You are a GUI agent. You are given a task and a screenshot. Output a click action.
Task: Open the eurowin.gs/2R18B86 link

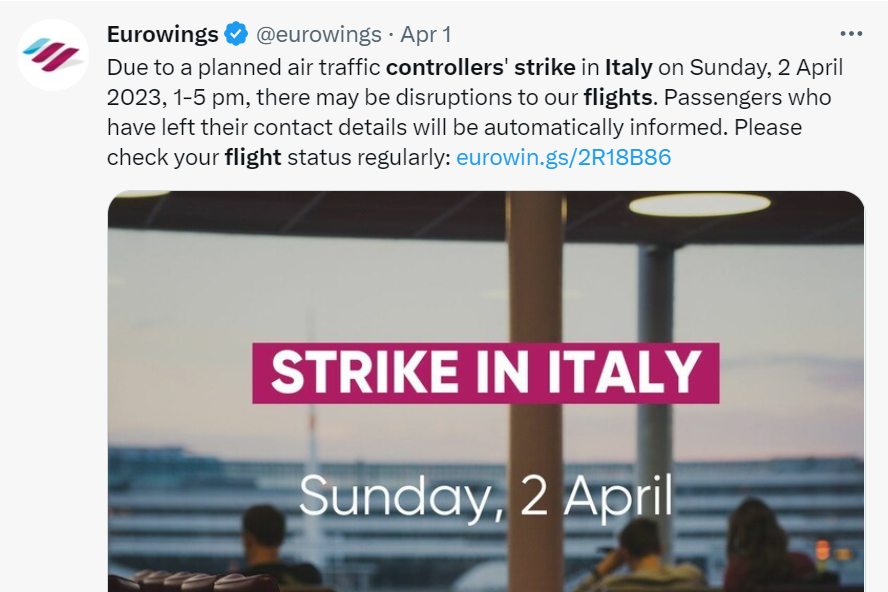[x=563, y=157]
